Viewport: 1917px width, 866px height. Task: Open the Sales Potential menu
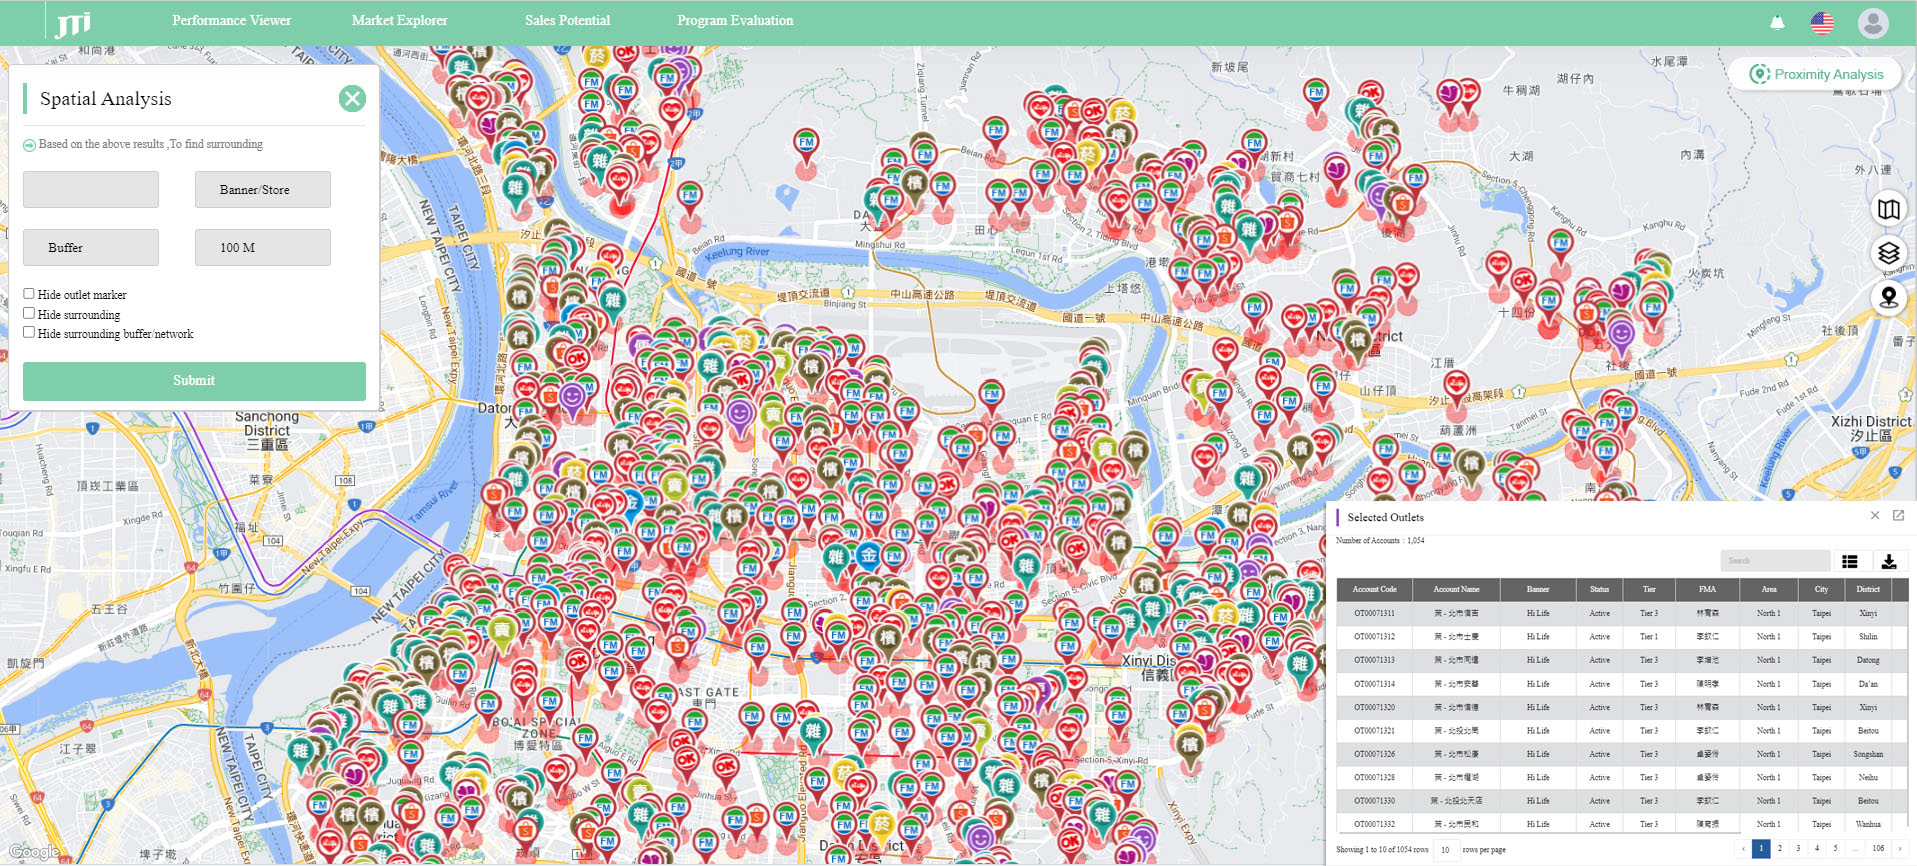pos(567,20)
